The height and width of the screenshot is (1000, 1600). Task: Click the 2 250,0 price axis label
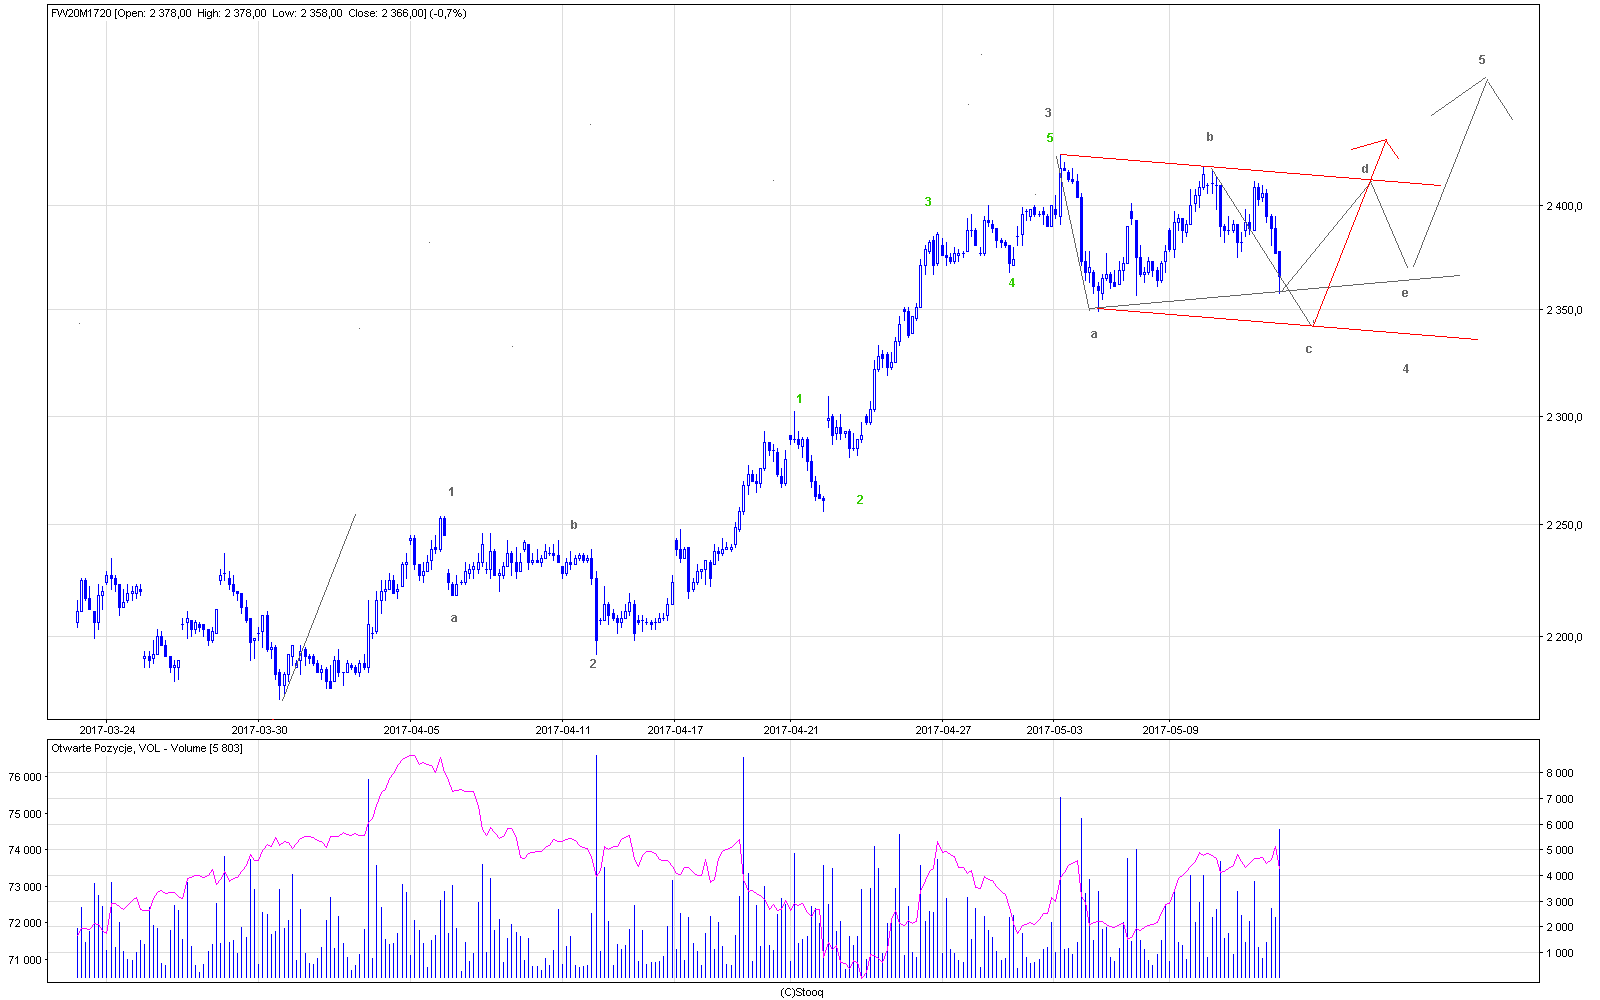point(1564,525)
